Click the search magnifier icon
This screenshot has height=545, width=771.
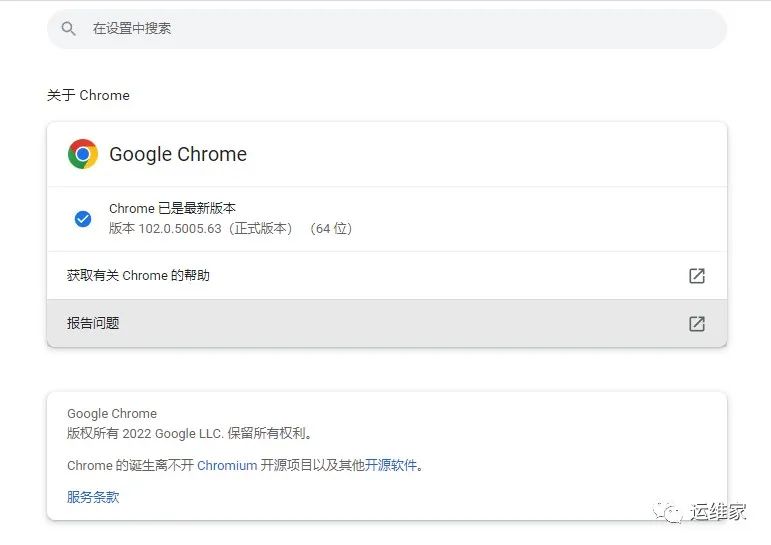(x=69, y=29)
